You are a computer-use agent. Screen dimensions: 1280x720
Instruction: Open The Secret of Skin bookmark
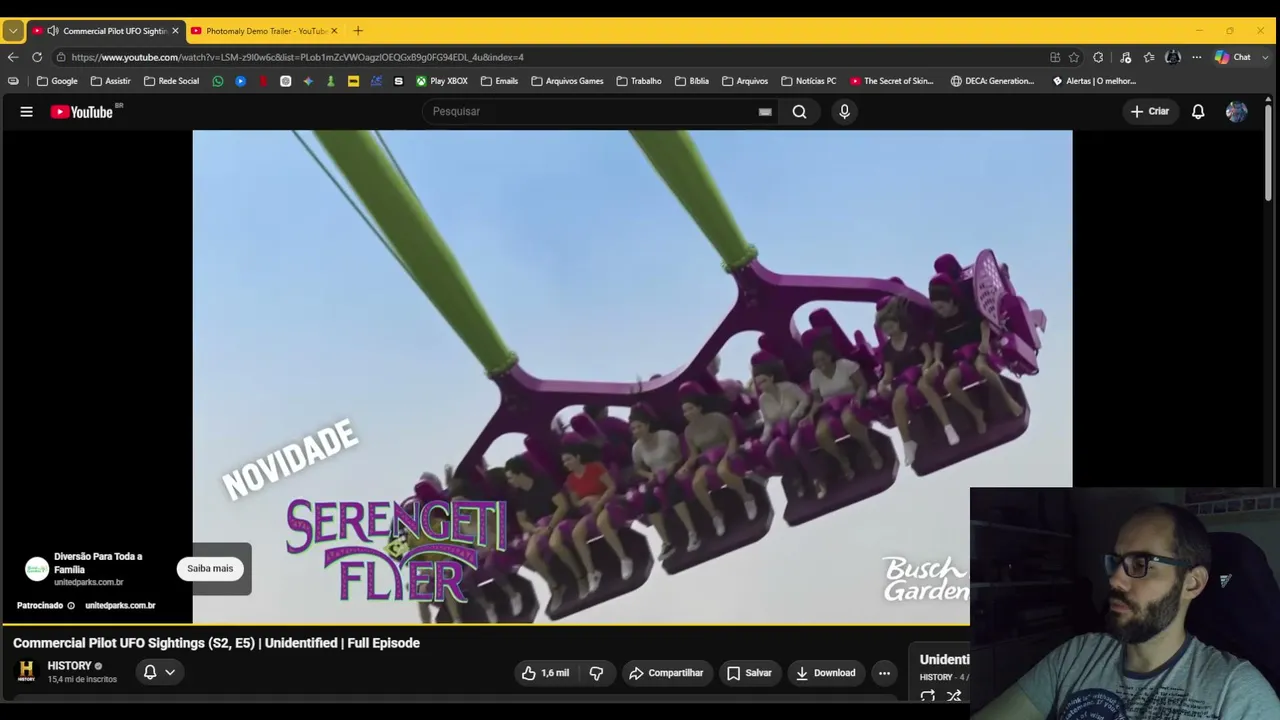(x=892, y=81)
